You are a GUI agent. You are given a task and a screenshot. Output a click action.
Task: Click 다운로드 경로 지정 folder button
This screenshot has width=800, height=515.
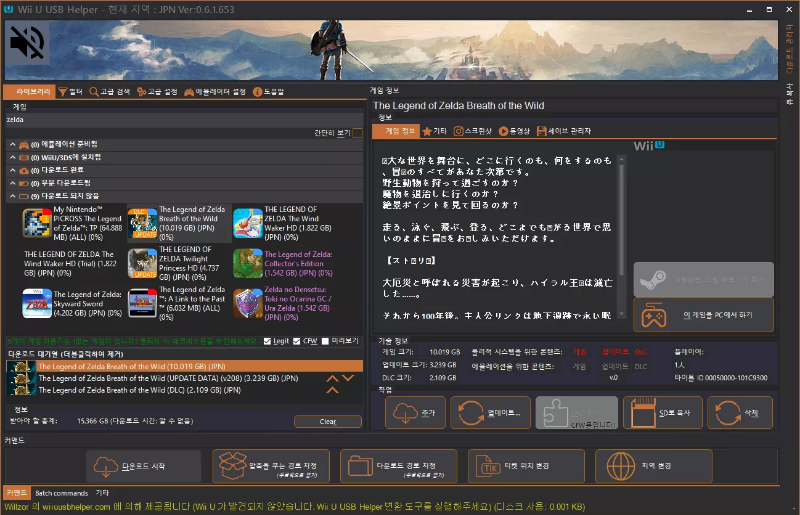(x=398, y=466)
